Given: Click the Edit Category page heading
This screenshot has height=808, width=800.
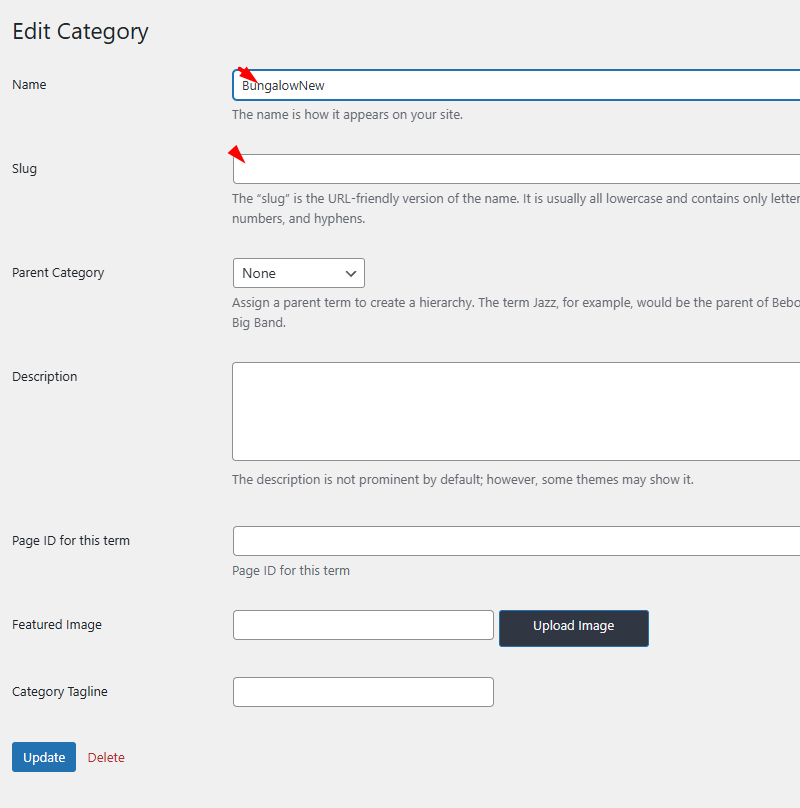Looking at the screenshot, I should 80,31.
